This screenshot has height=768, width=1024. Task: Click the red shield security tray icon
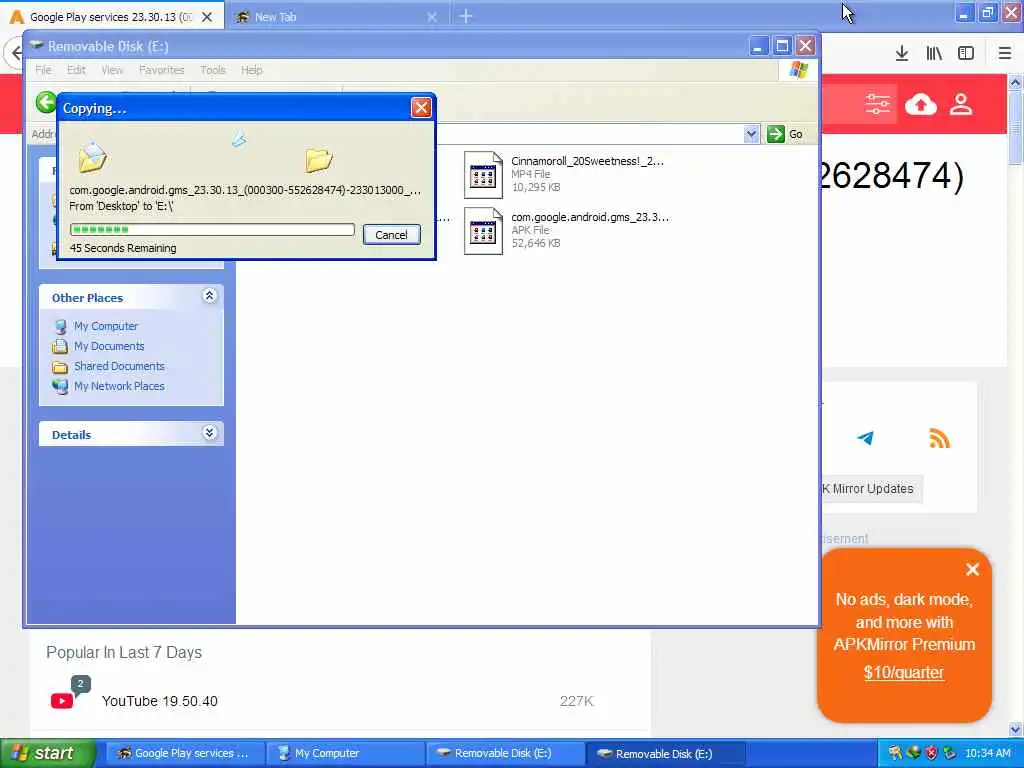[x=931, y=753]
